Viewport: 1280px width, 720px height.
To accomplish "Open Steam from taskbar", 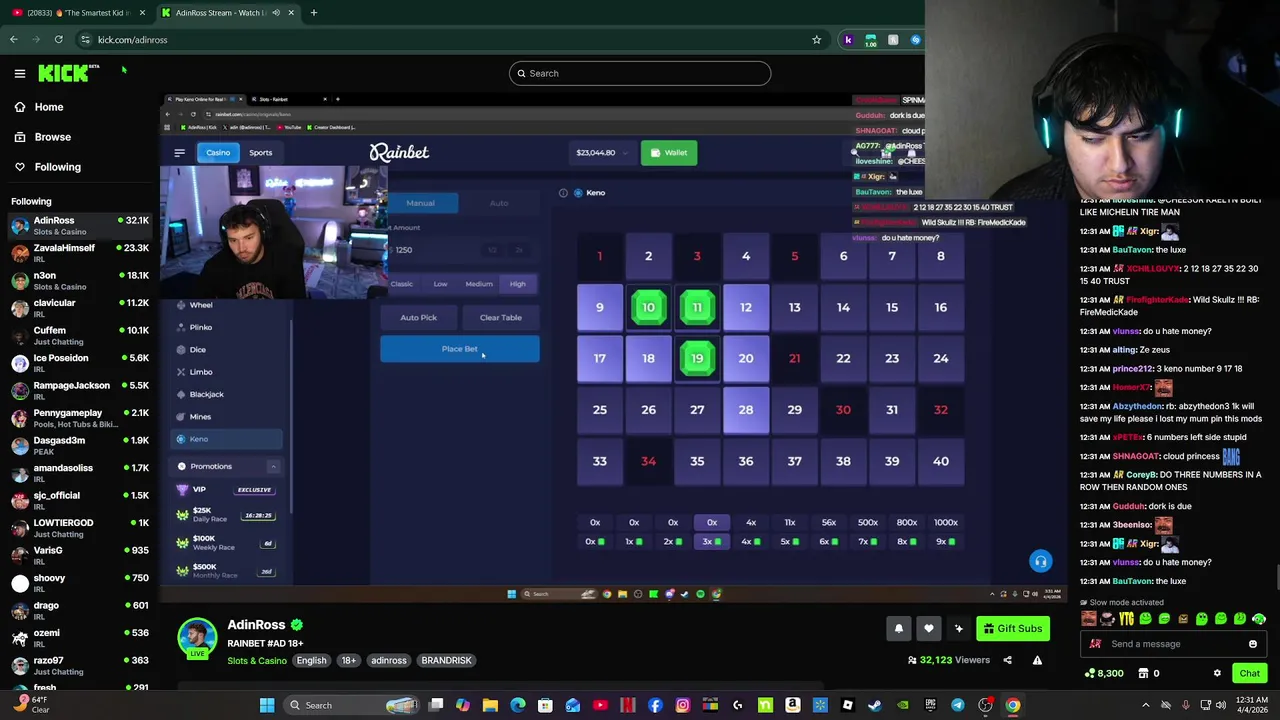I will pyautogui.click(x=875, y=705).
